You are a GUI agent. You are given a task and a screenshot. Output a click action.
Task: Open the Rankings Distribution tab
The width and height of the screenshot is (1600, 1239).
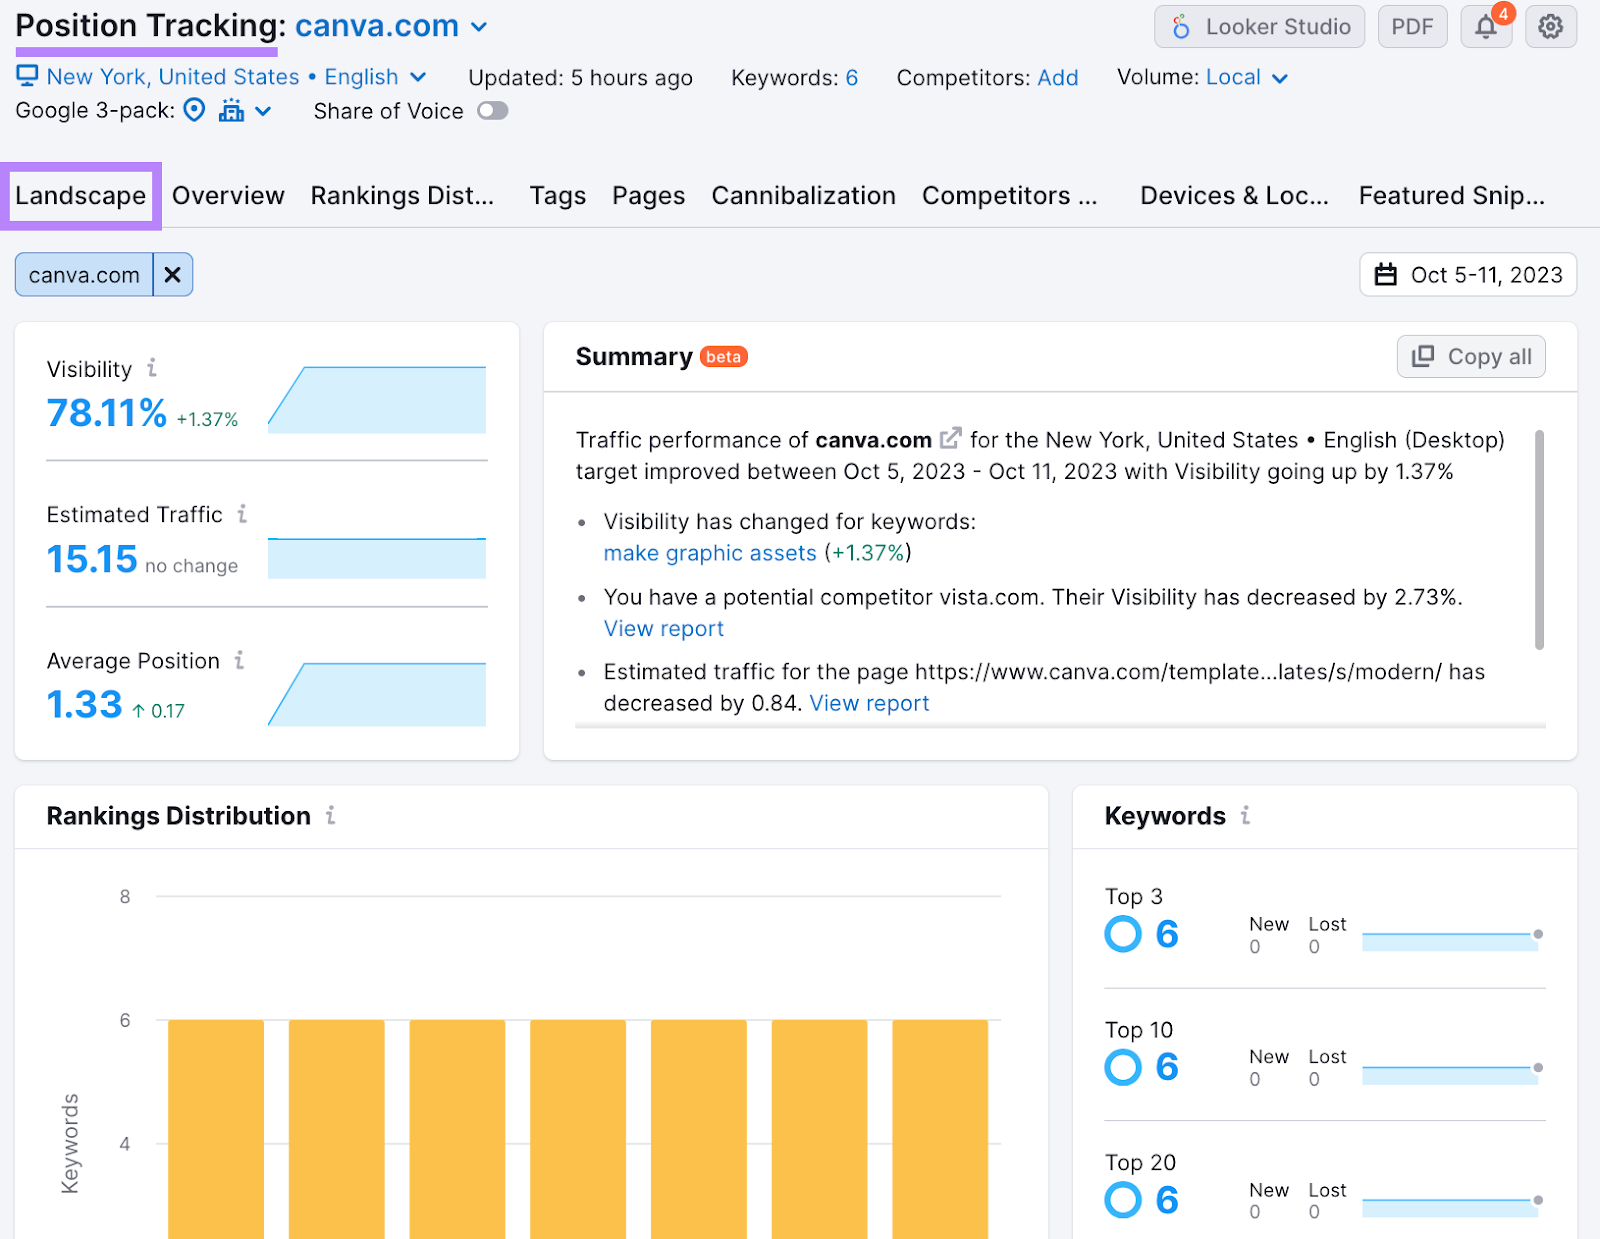click(402, 195)
